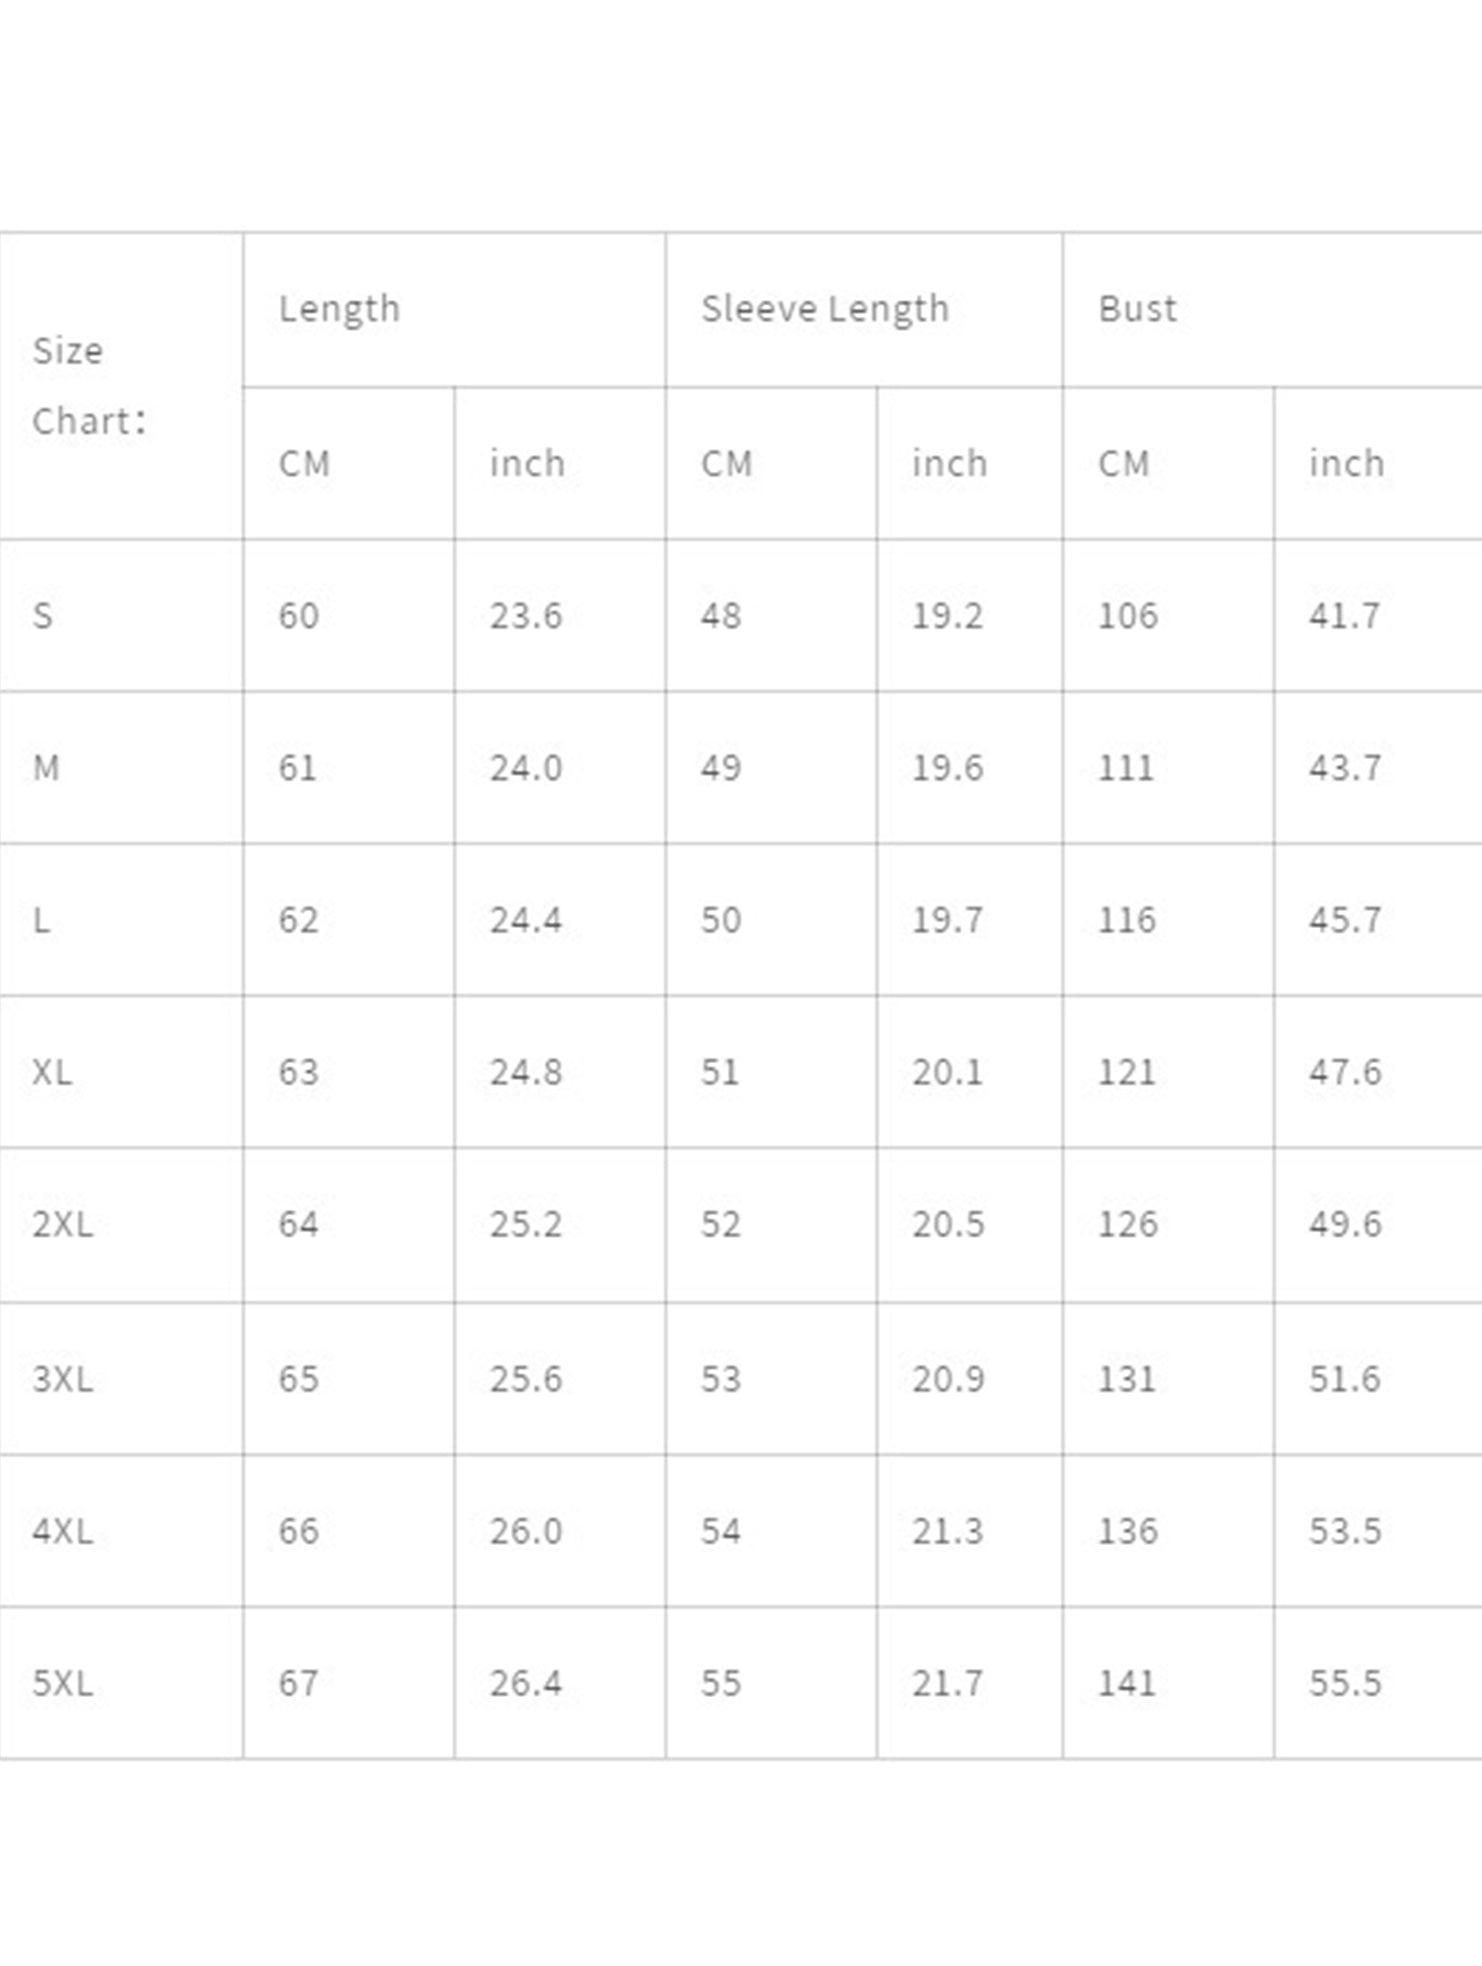
Task: Select the 4XL size row label
Action: tap(62, 1531)
